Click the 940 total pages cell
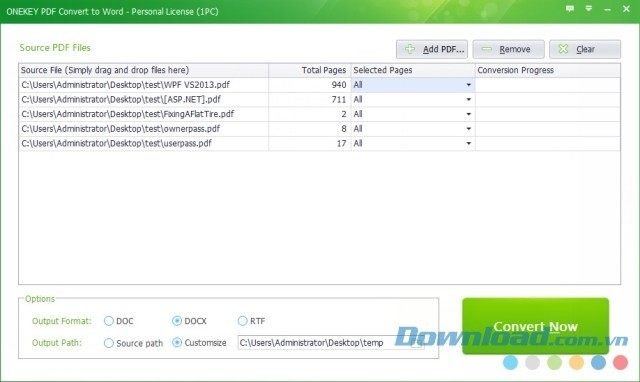 310,85
